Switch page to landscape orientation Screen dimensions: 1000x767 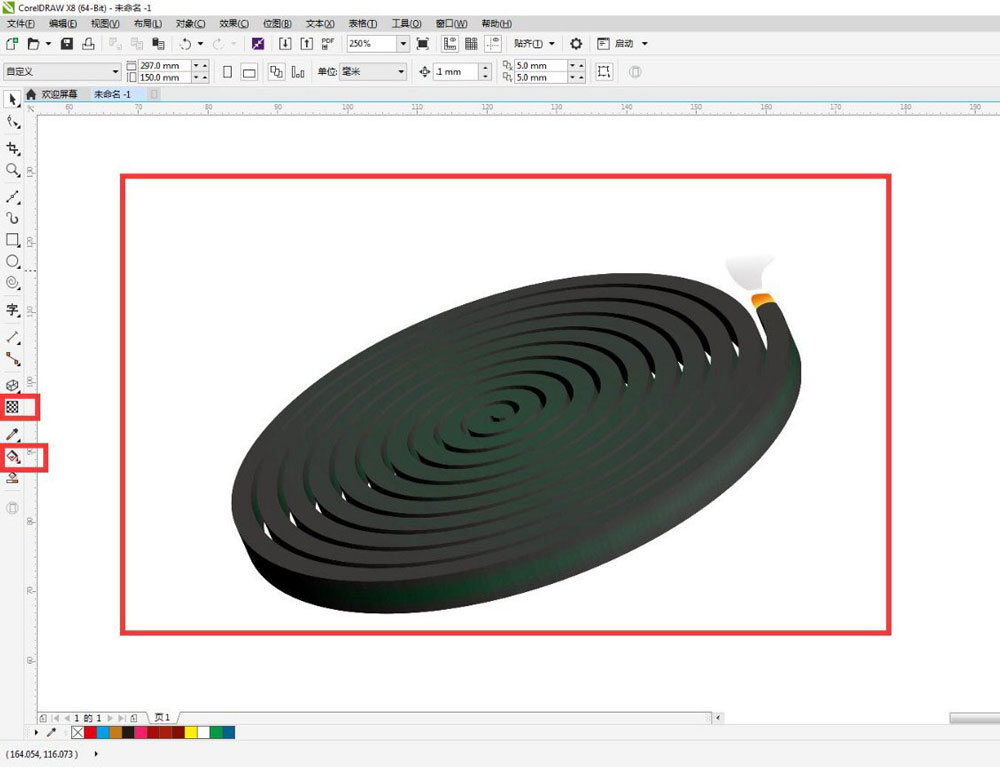(249, 72)
